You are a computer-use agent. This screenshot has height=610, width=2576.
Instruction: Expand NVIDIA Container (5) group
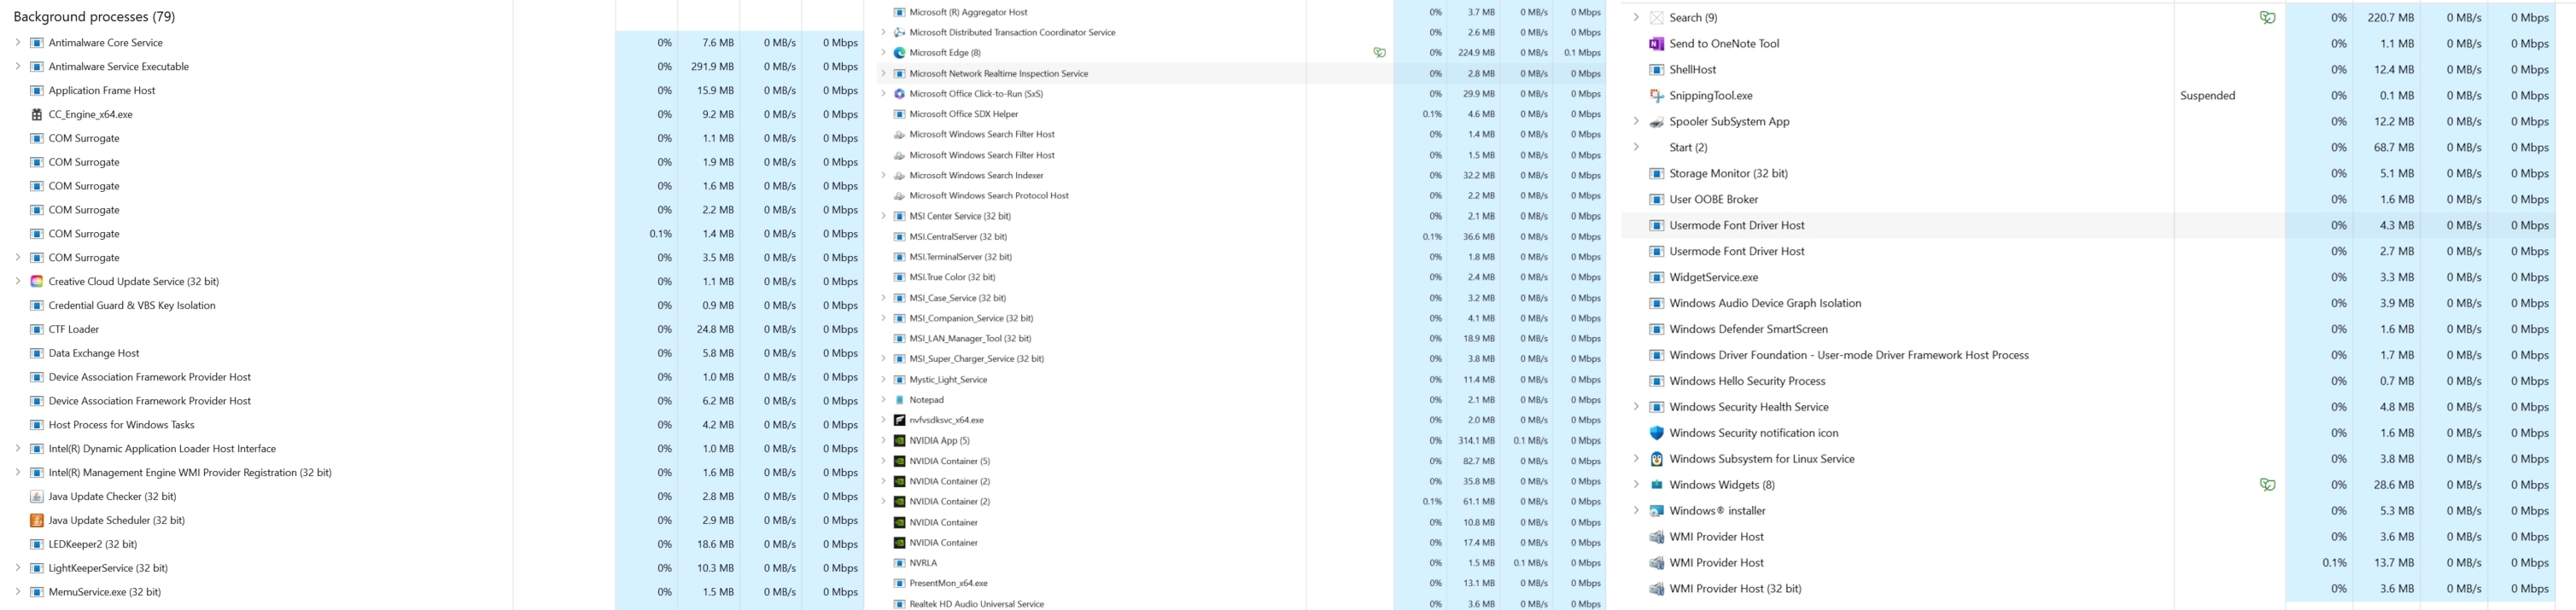tap(883, 461)
